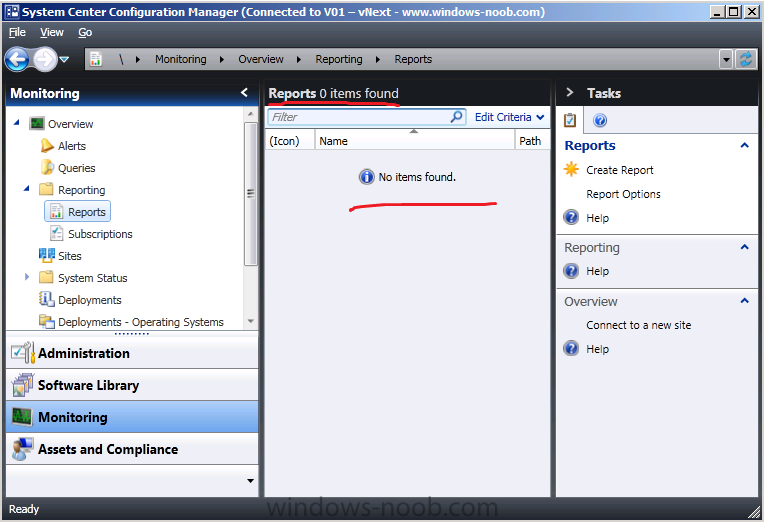Click the Alerts tree label

click(72, 146)
